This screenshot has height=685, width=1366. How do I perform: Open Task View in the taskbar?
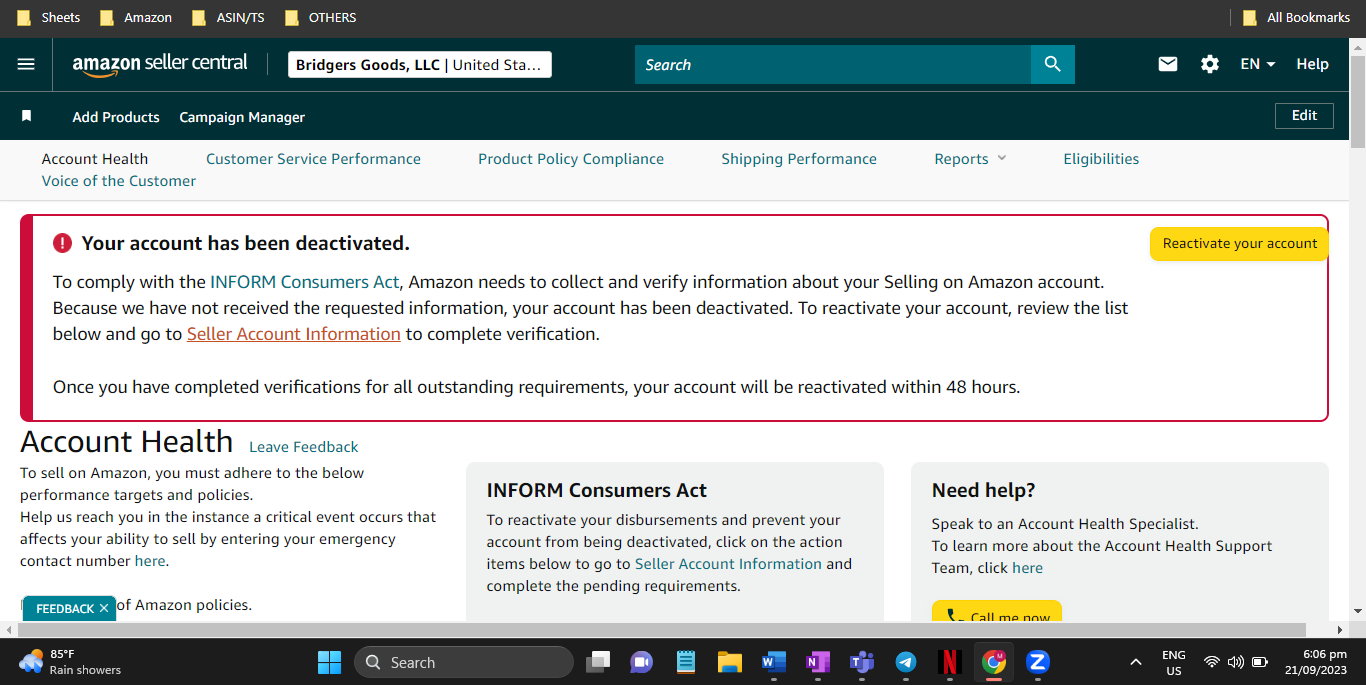tap(598, 662)
